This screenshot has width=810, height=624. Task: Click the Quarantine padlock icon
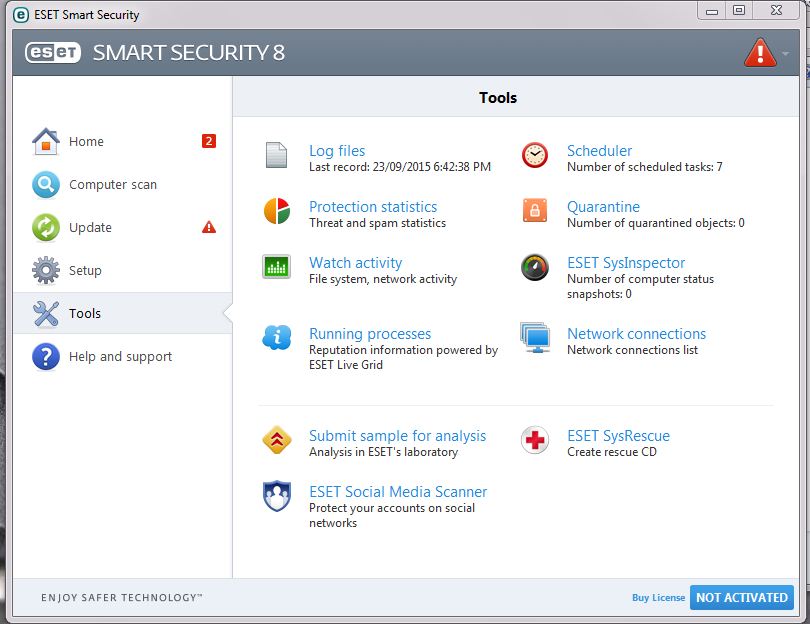535,211
